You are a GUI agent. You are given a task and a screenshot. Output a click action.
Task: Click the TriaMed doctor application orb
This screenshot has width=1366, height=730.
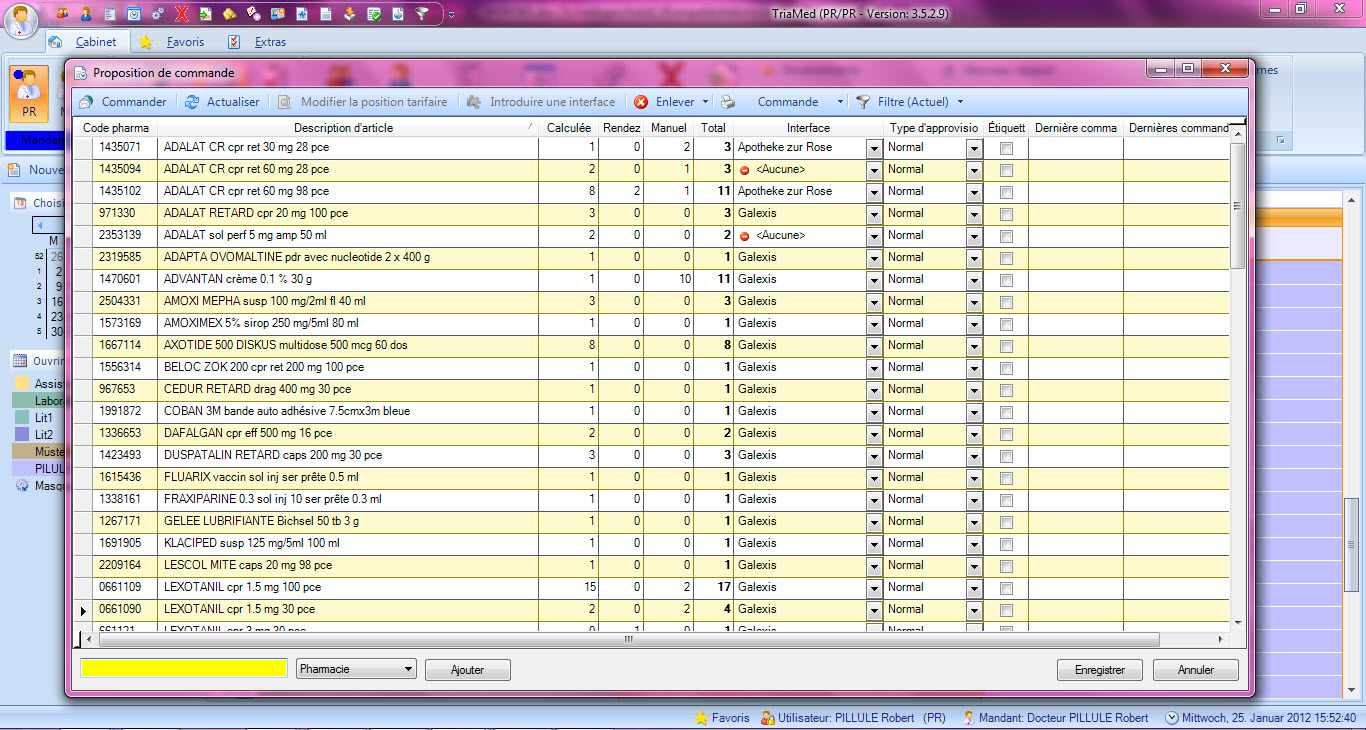tap(22, 20)
